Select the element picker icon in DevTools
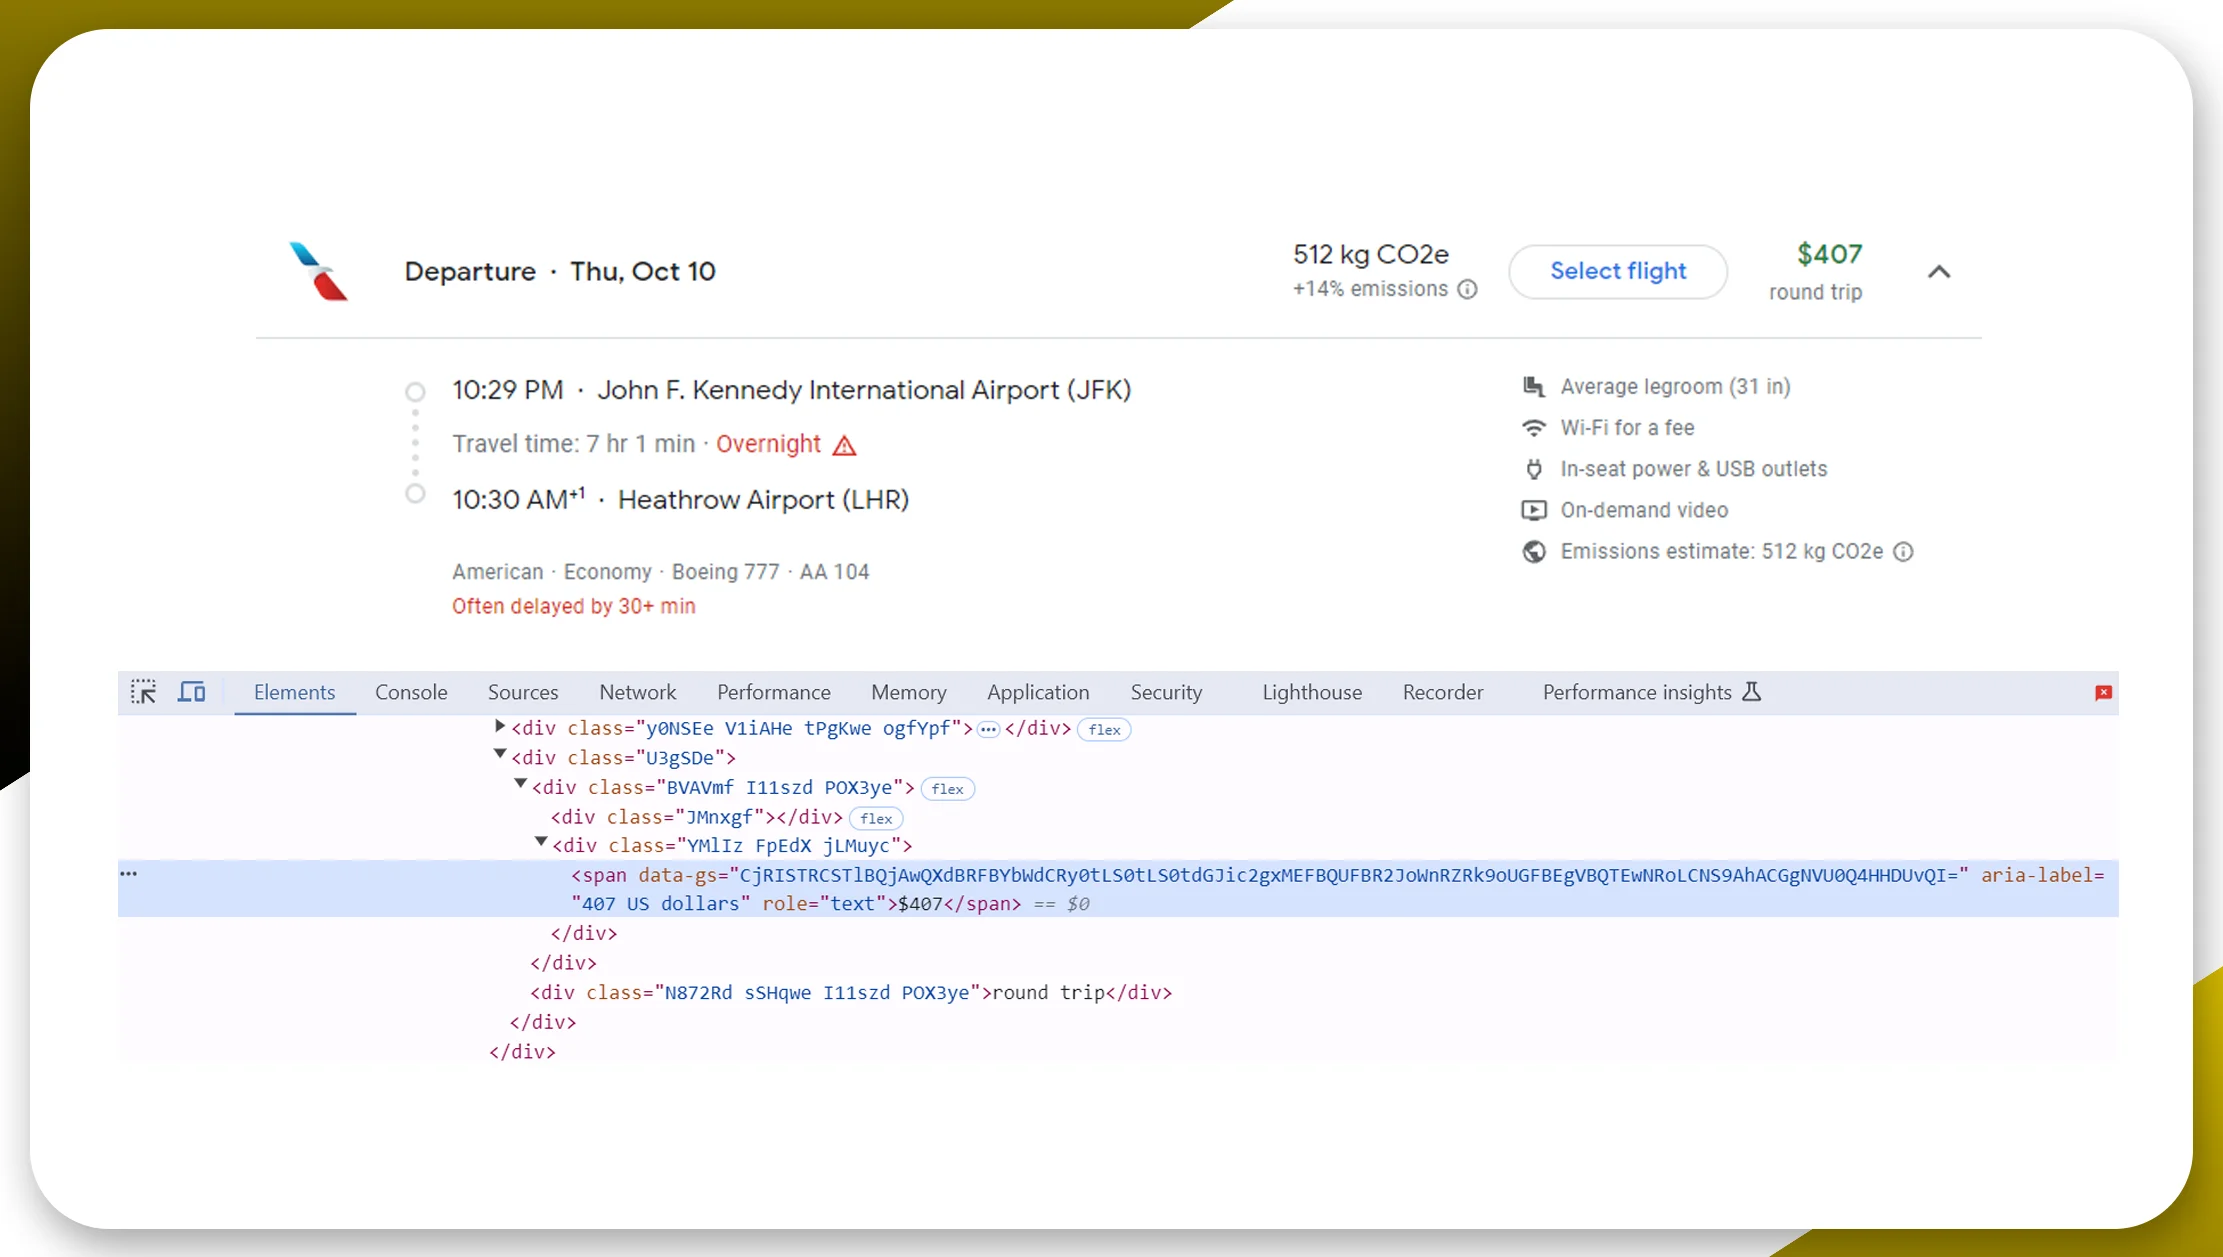Viewport: 2223px width, 1257px height. click(142, 692)
